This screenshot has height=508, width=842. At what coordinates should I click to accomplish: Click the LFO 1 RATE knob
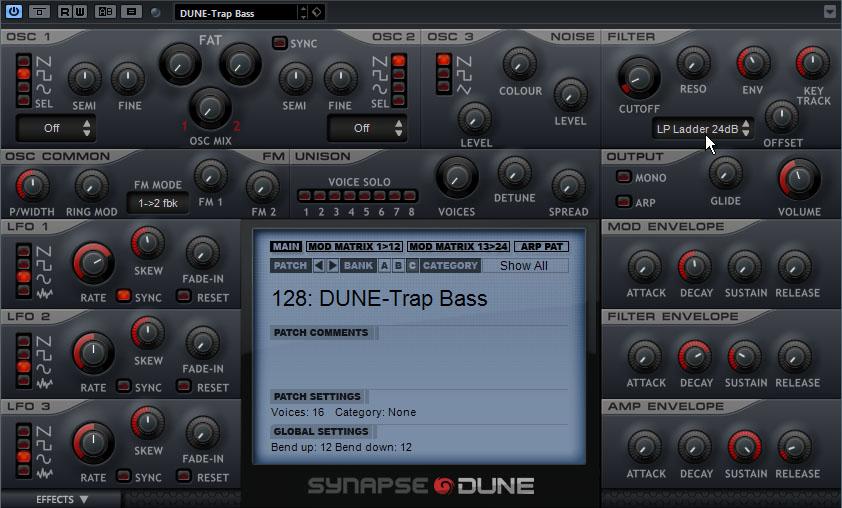[93, 263]
